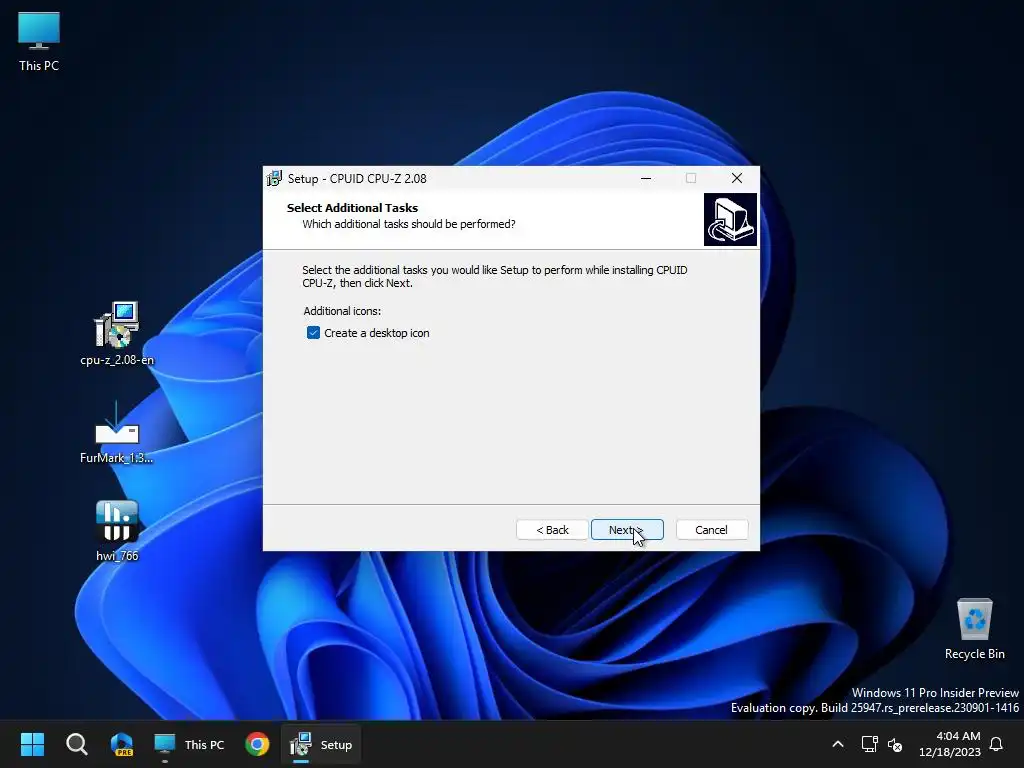Show hidden system tray icons

coord(838,744)
